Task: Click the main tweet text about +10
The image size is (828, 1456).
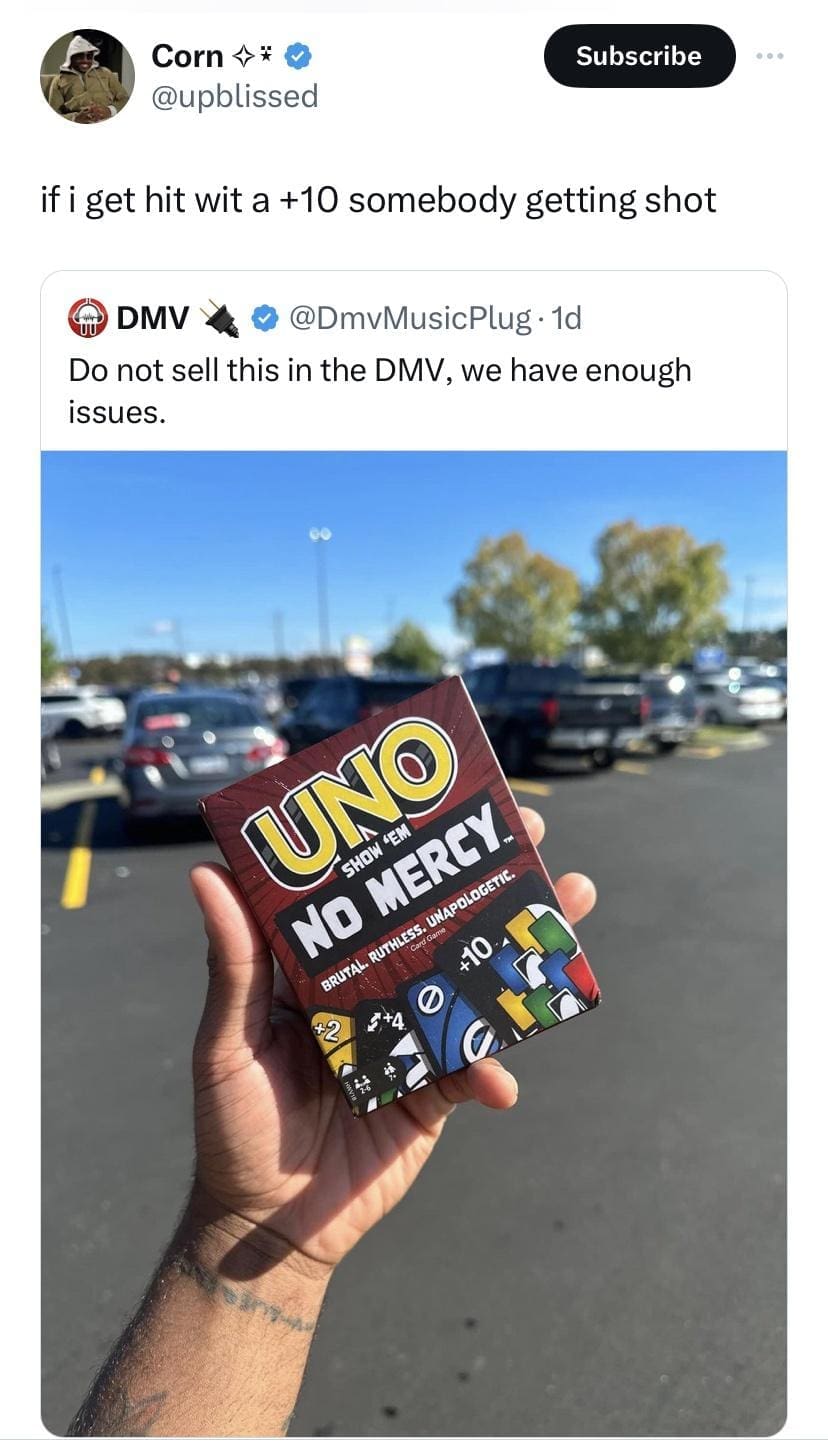Action: point(378,200)
